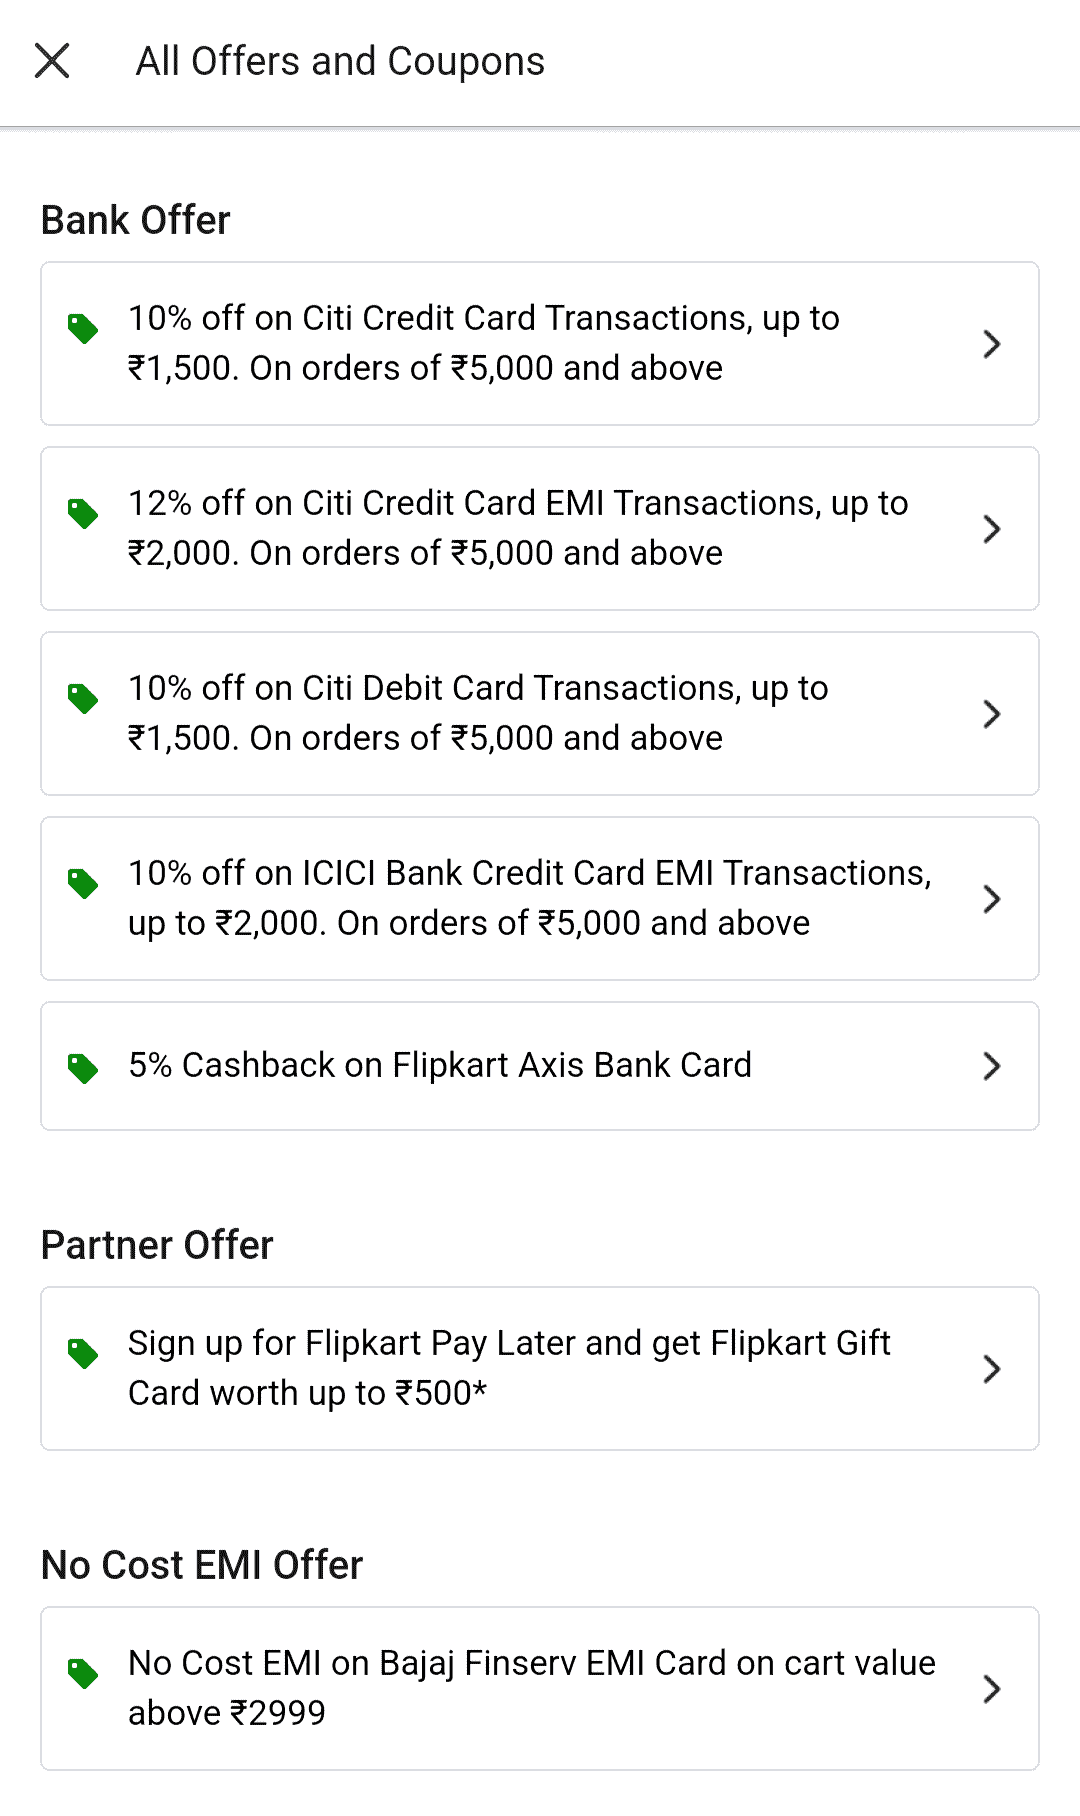Close the All Offers and Coupons screen
This screenshot has width=1080, height=1816.
(x=52, y=61)
